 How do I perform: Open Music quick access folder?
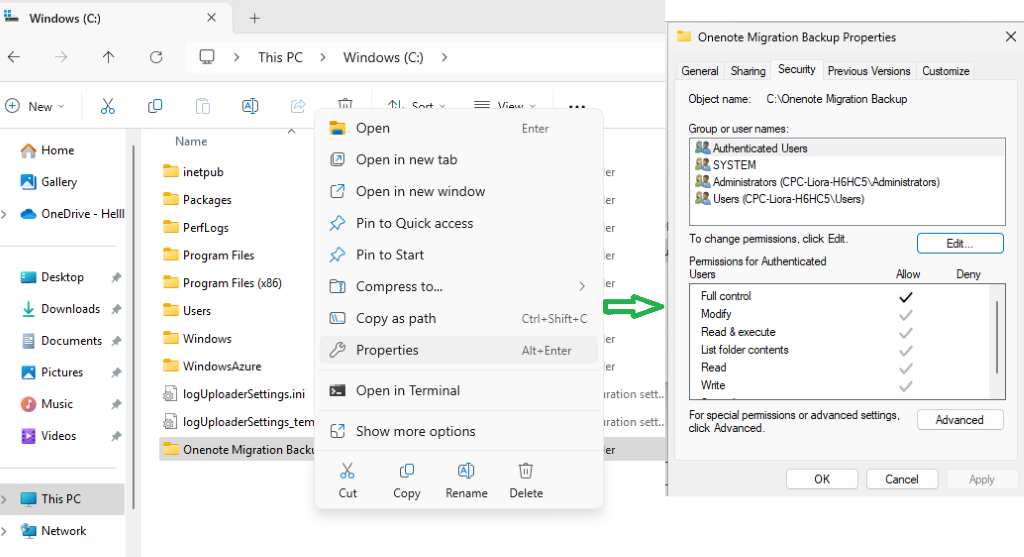[46, 404]
